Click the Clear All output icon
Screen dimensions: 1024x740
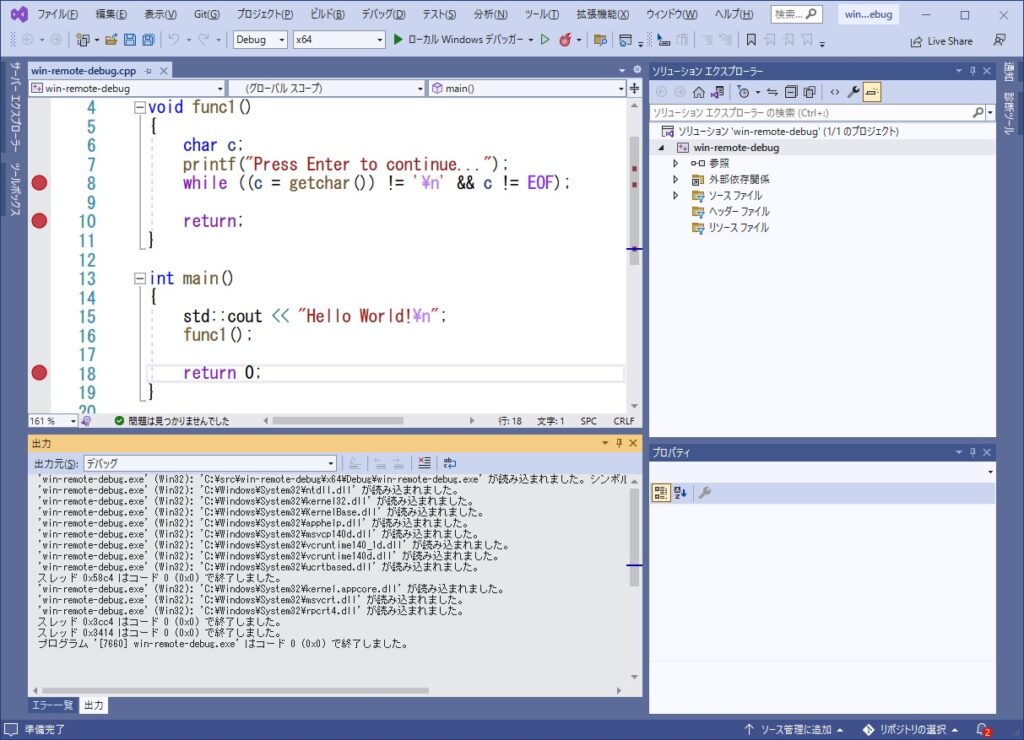tap(424, 462)
